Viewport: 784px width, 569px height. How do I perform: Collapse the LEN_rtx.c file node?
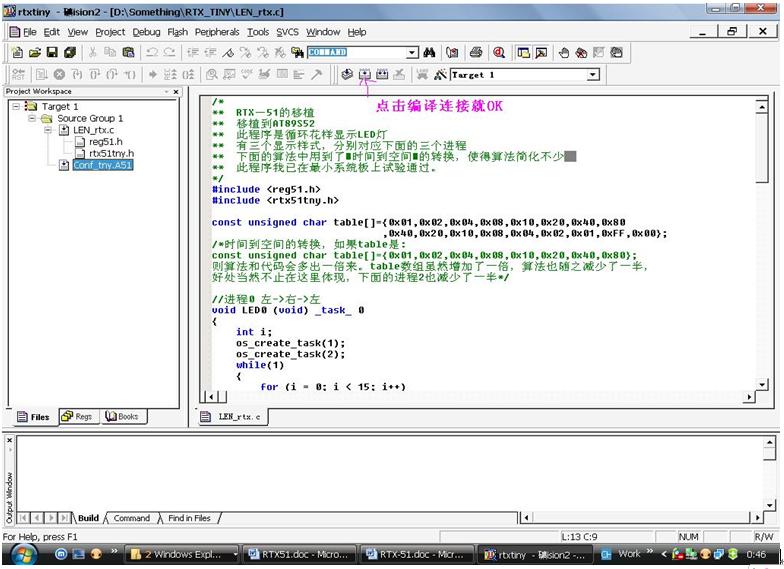coord(50,130)
